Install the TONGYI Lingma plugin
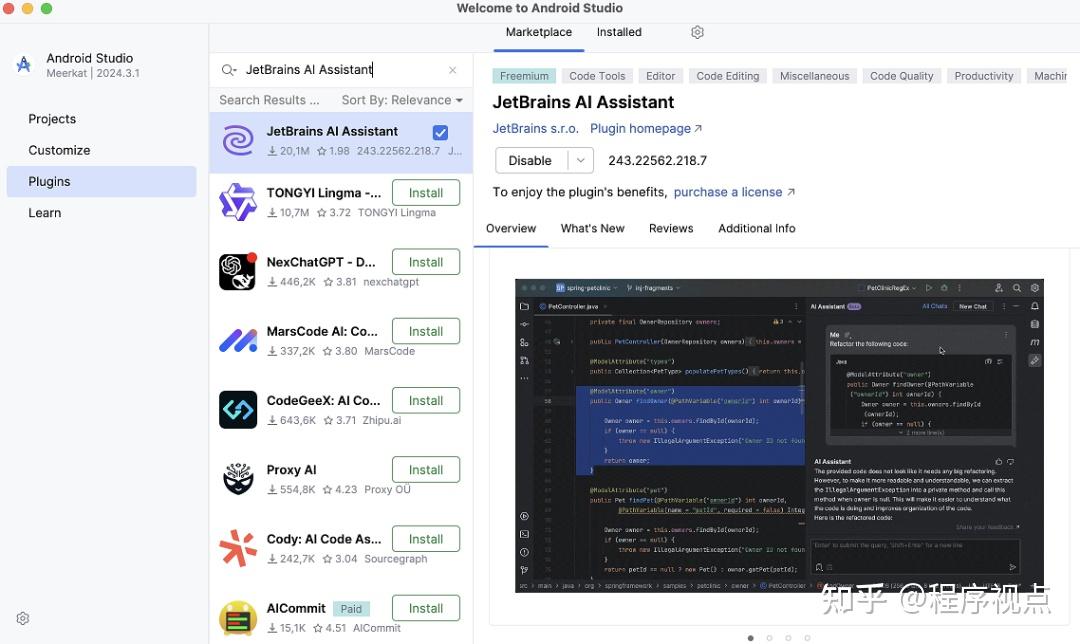Viewport: 1080px width, 644px height. click(x=426, y=192)
